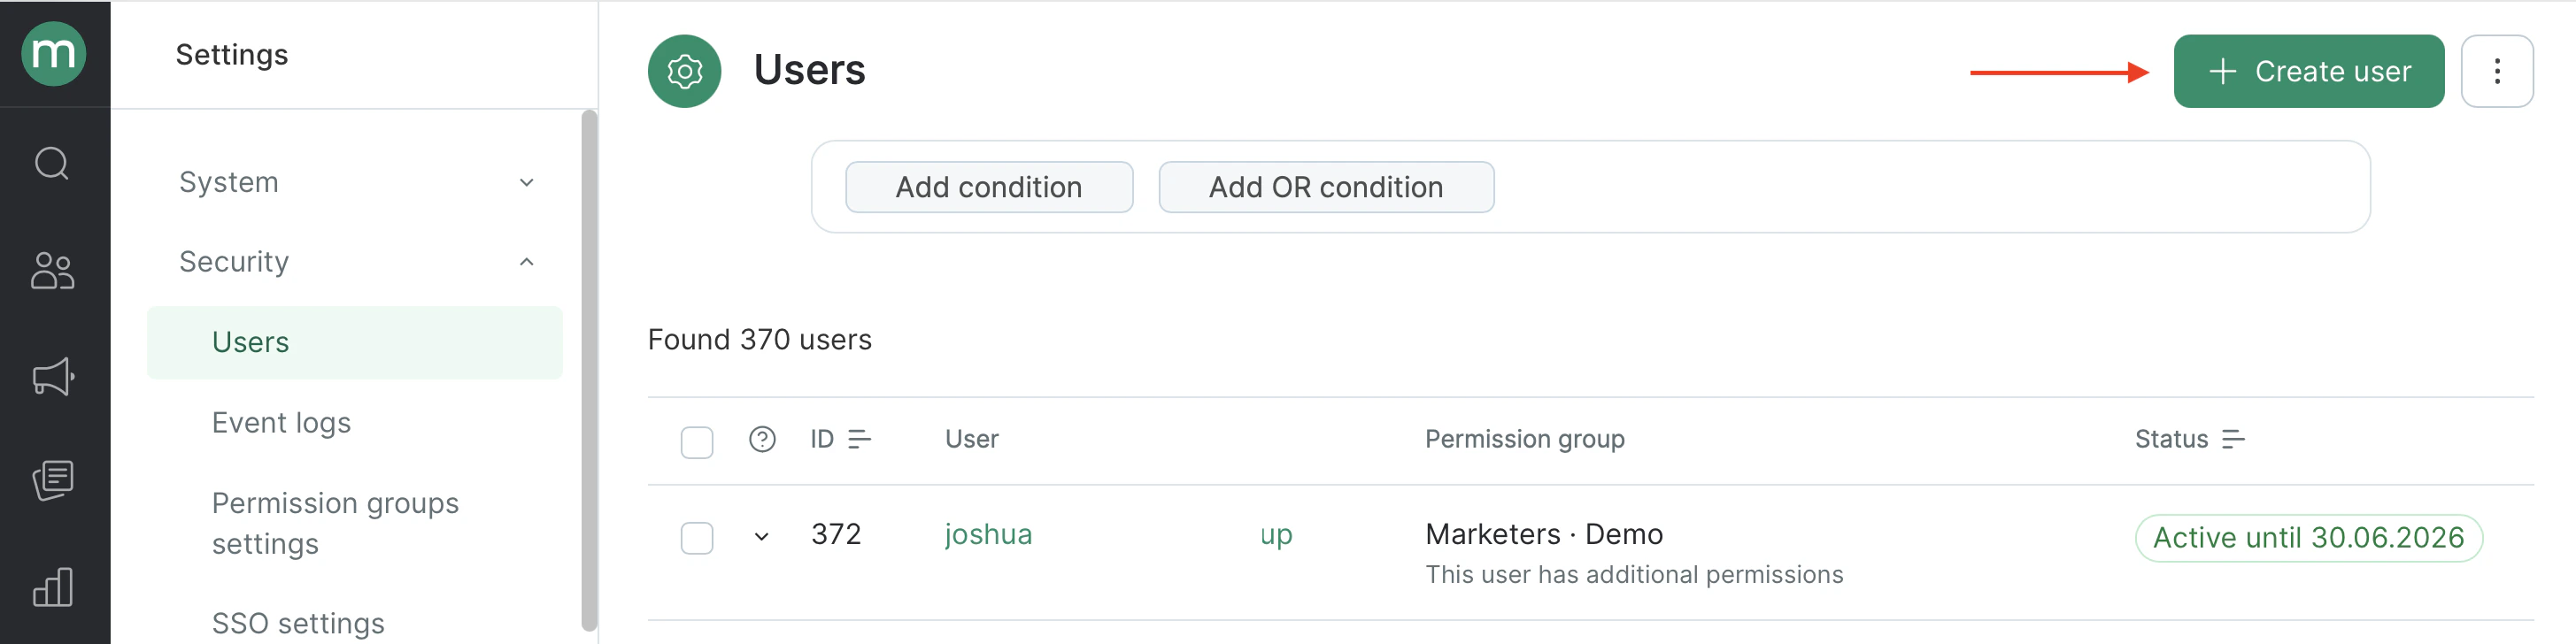Viewport: 2576px width, 644px height.
Task: Click the Users gear icon
Action: (684, 71)
